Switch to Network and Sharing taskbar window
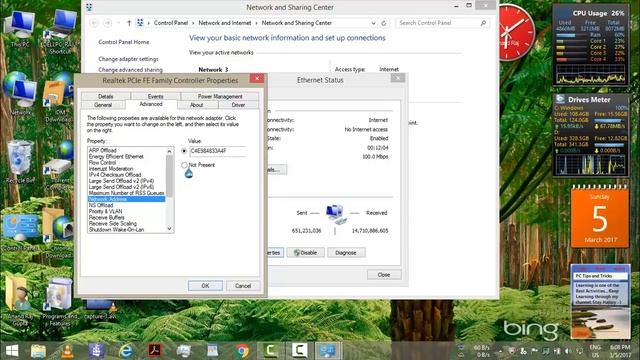The height and width of the screenshot is (360, 640). click(x=328, y=350)
